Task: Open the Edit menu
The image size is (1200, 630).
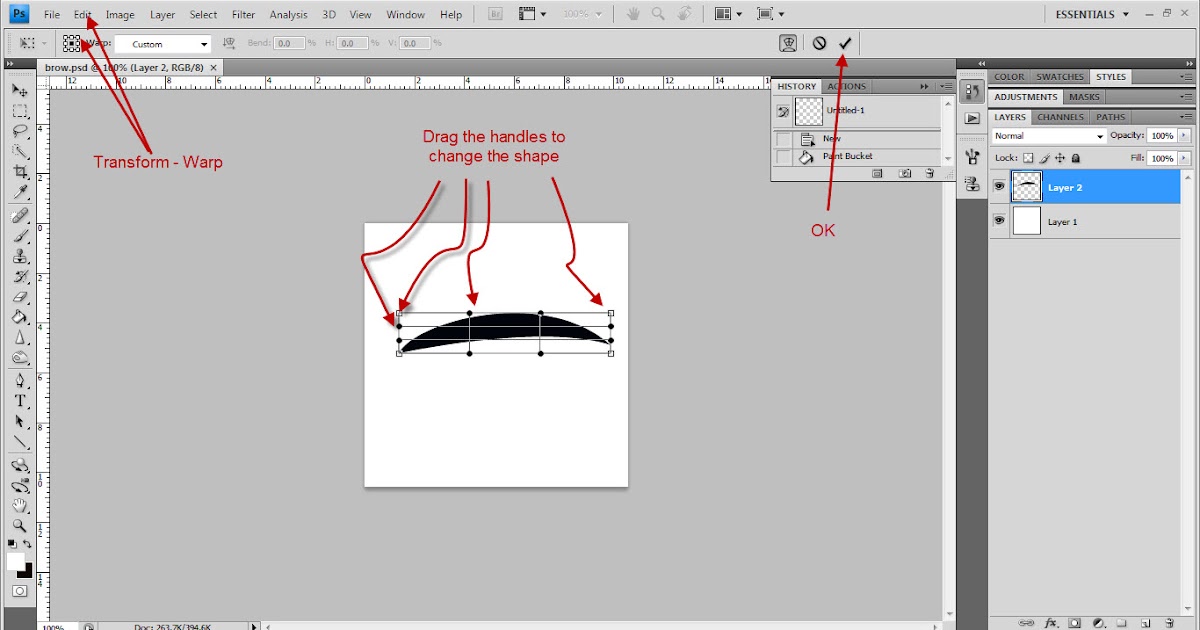Action: tap(82, 14)
